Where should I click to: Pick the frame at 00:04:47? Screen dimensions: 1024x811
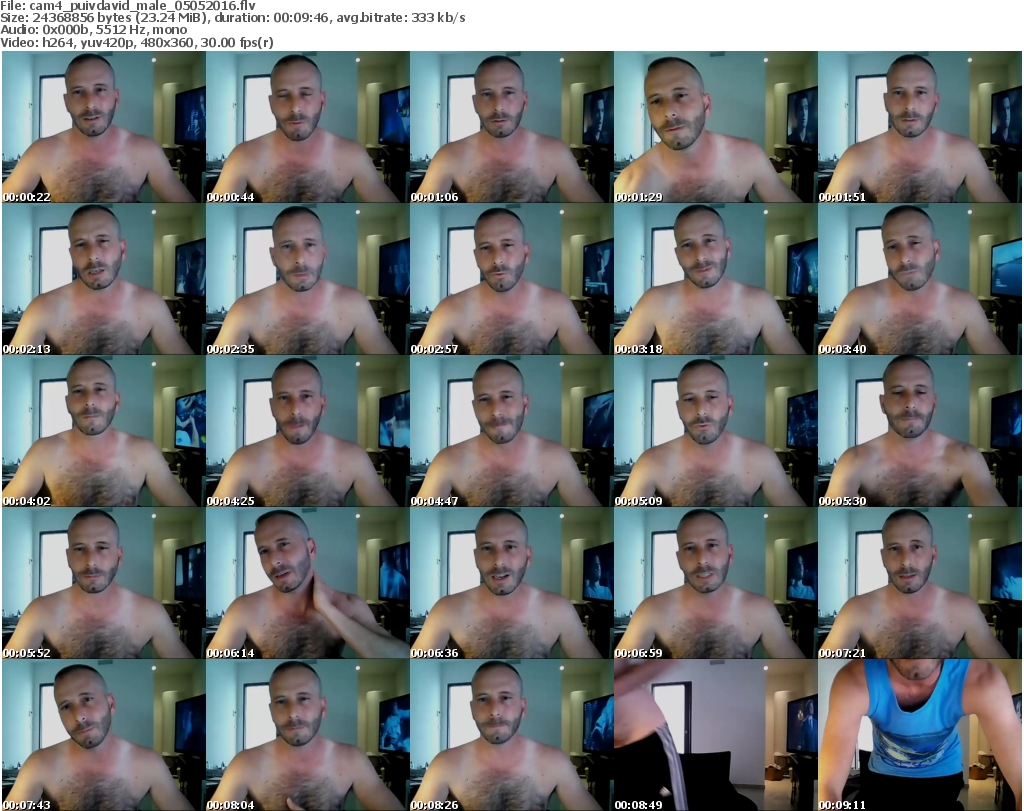click(511, 431)
